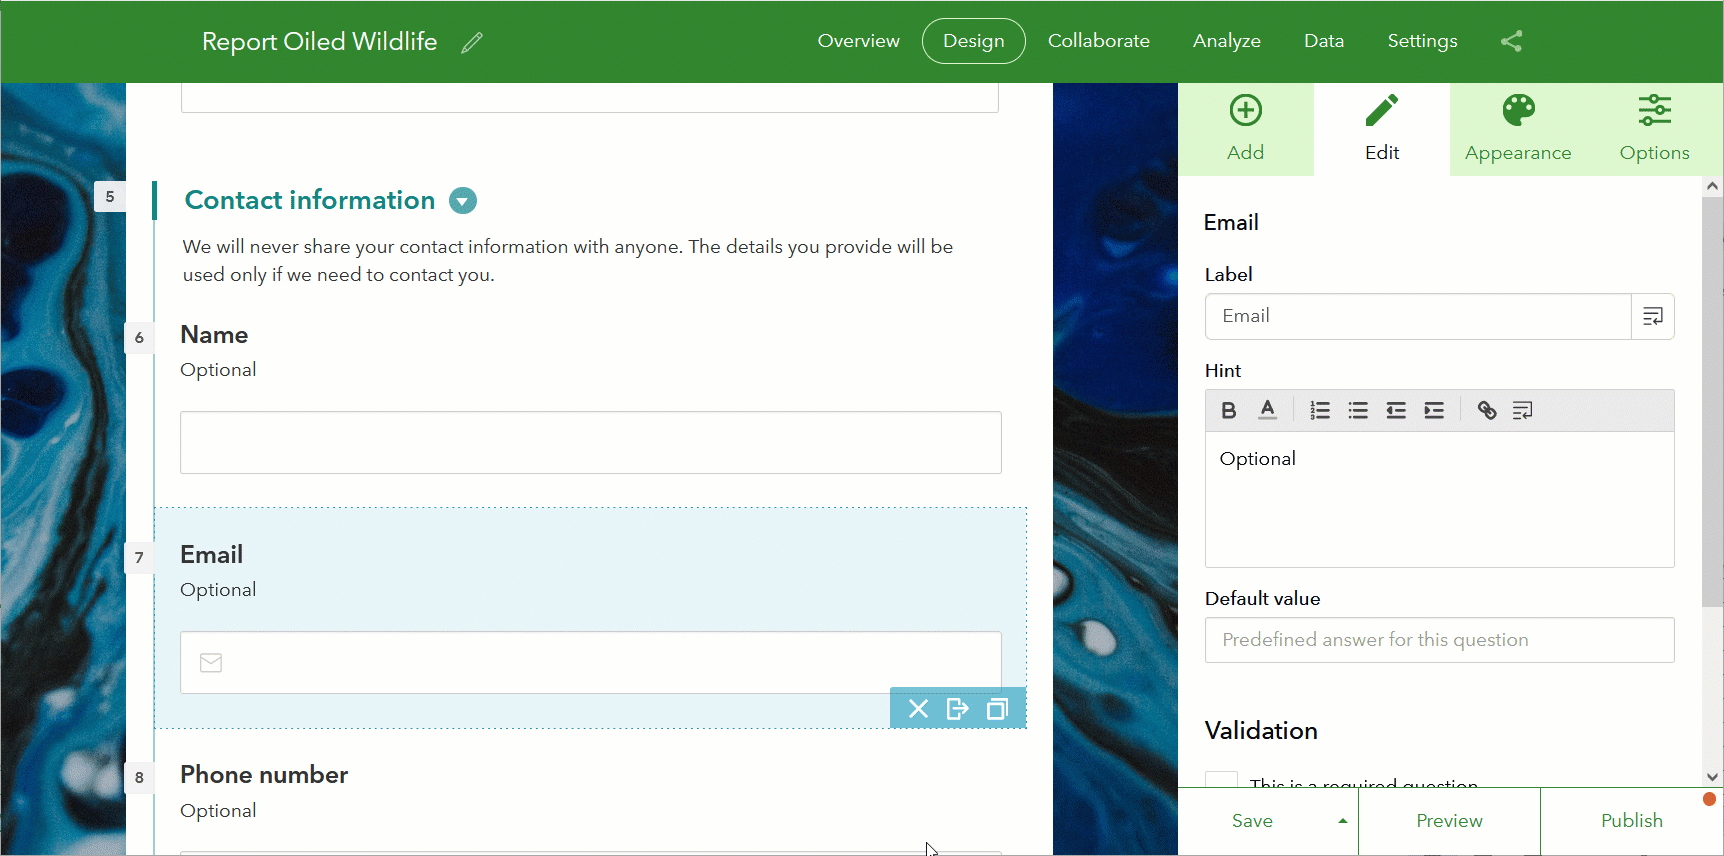Open the Data tab
The width and height of the screenshot is (1724, 856).
1323,41
